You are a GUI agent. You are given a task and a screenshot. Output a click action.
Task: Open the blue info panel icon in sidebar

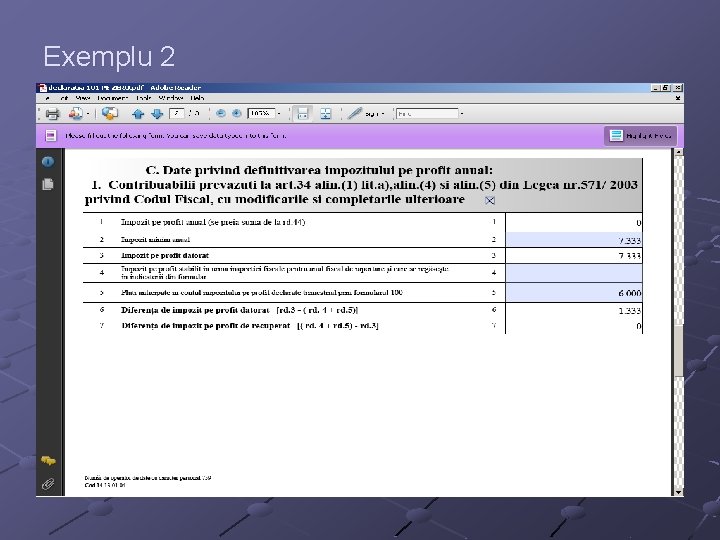click(x=48, y=162)
